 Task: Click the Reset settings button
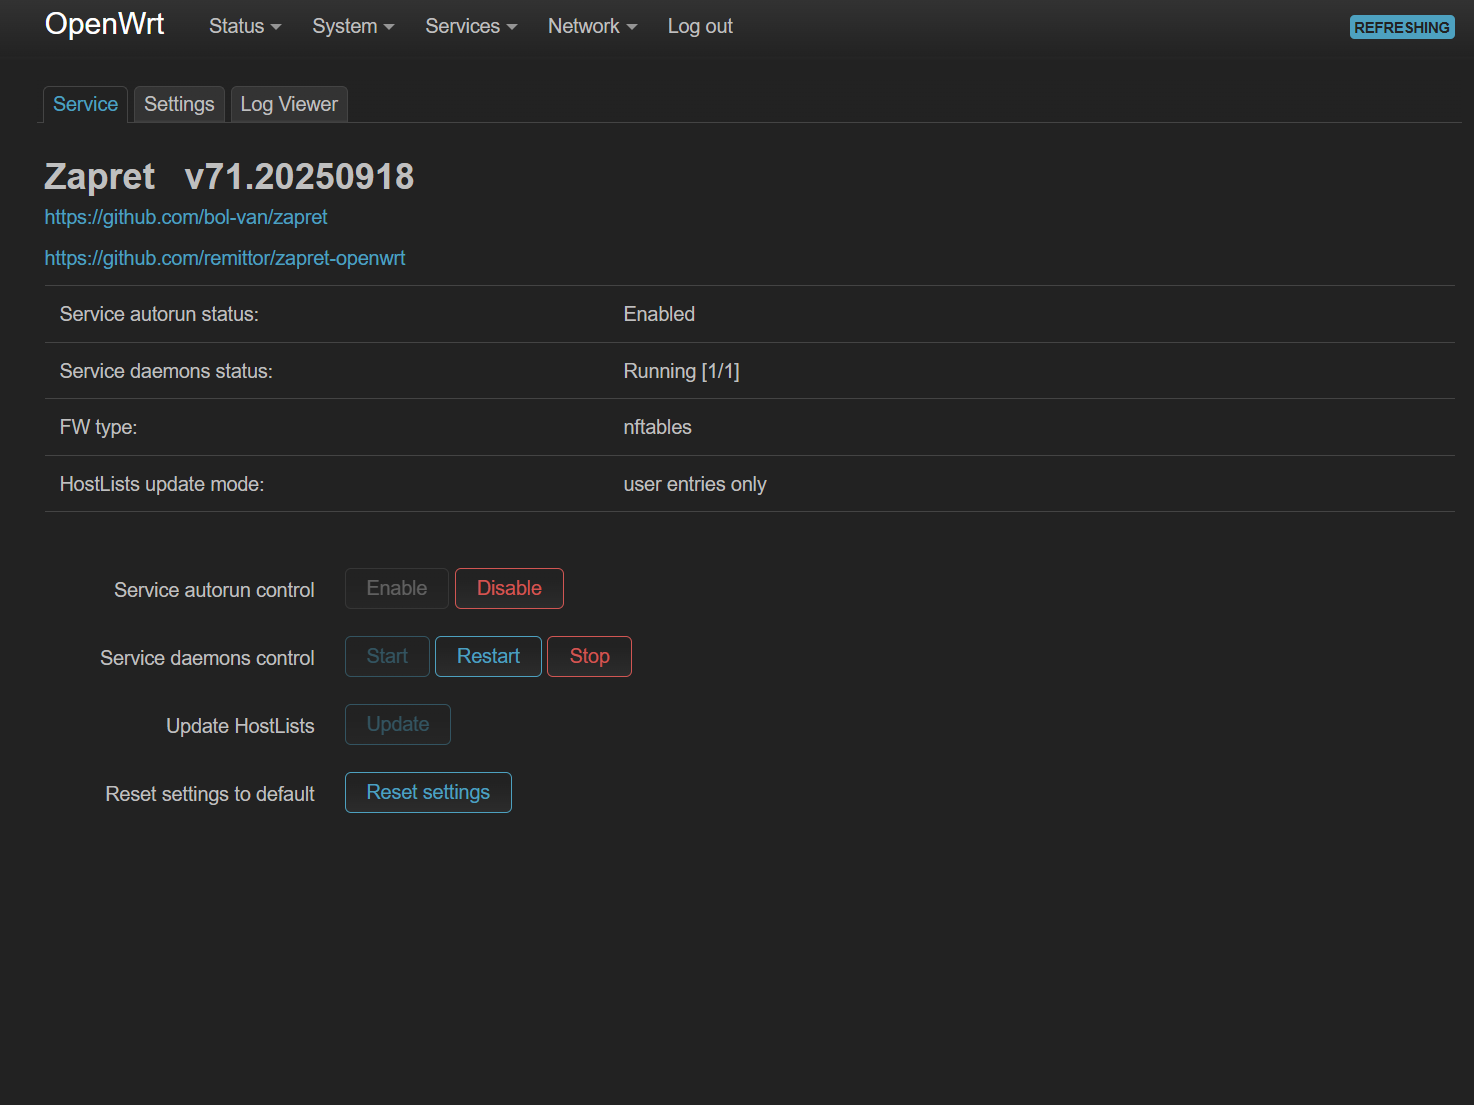[428, 792]
